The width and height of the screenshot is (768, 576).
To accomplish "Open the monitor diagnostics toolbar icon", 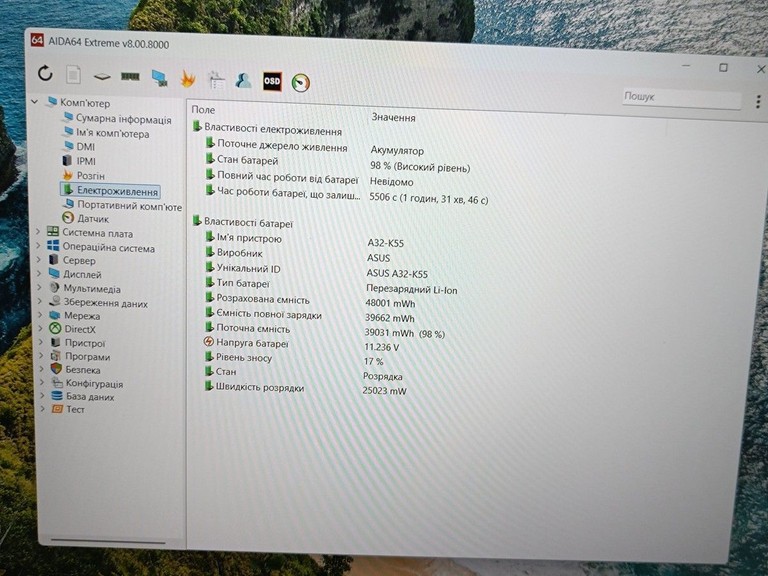I will [160, 78].
